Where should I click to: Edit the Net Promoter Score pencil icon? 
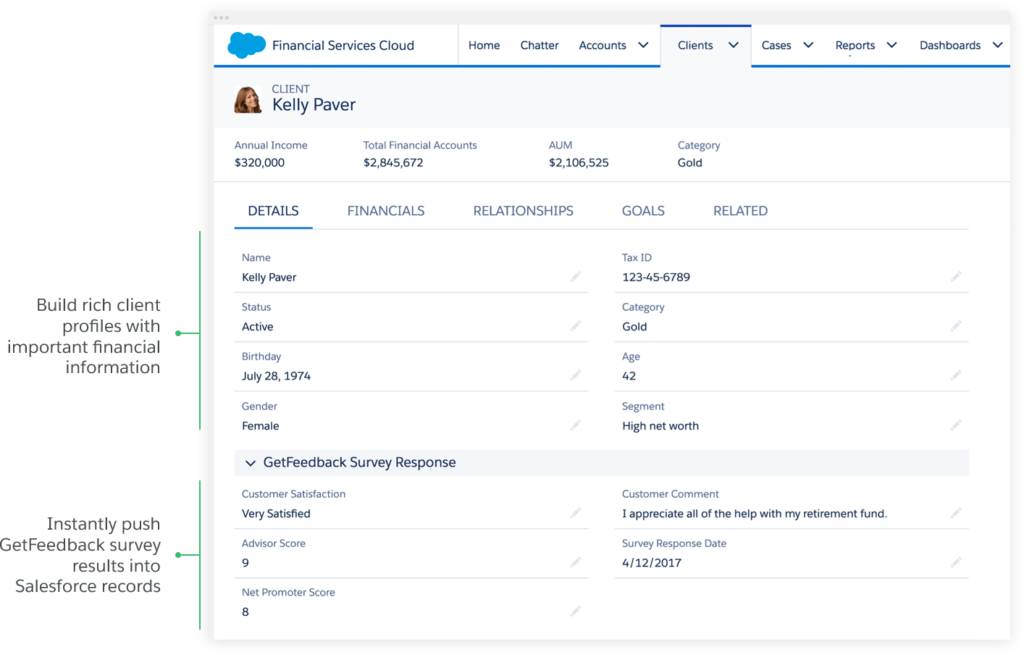tap(575, 612)
